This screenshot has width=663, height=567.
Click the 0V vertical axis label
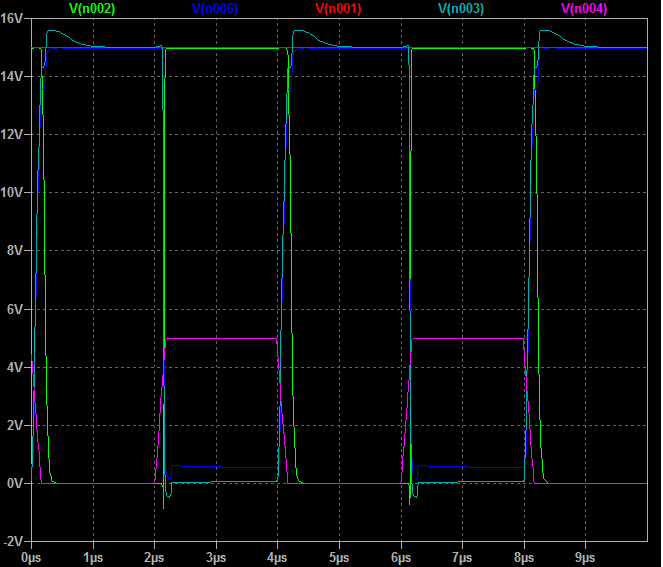point(15,483)
